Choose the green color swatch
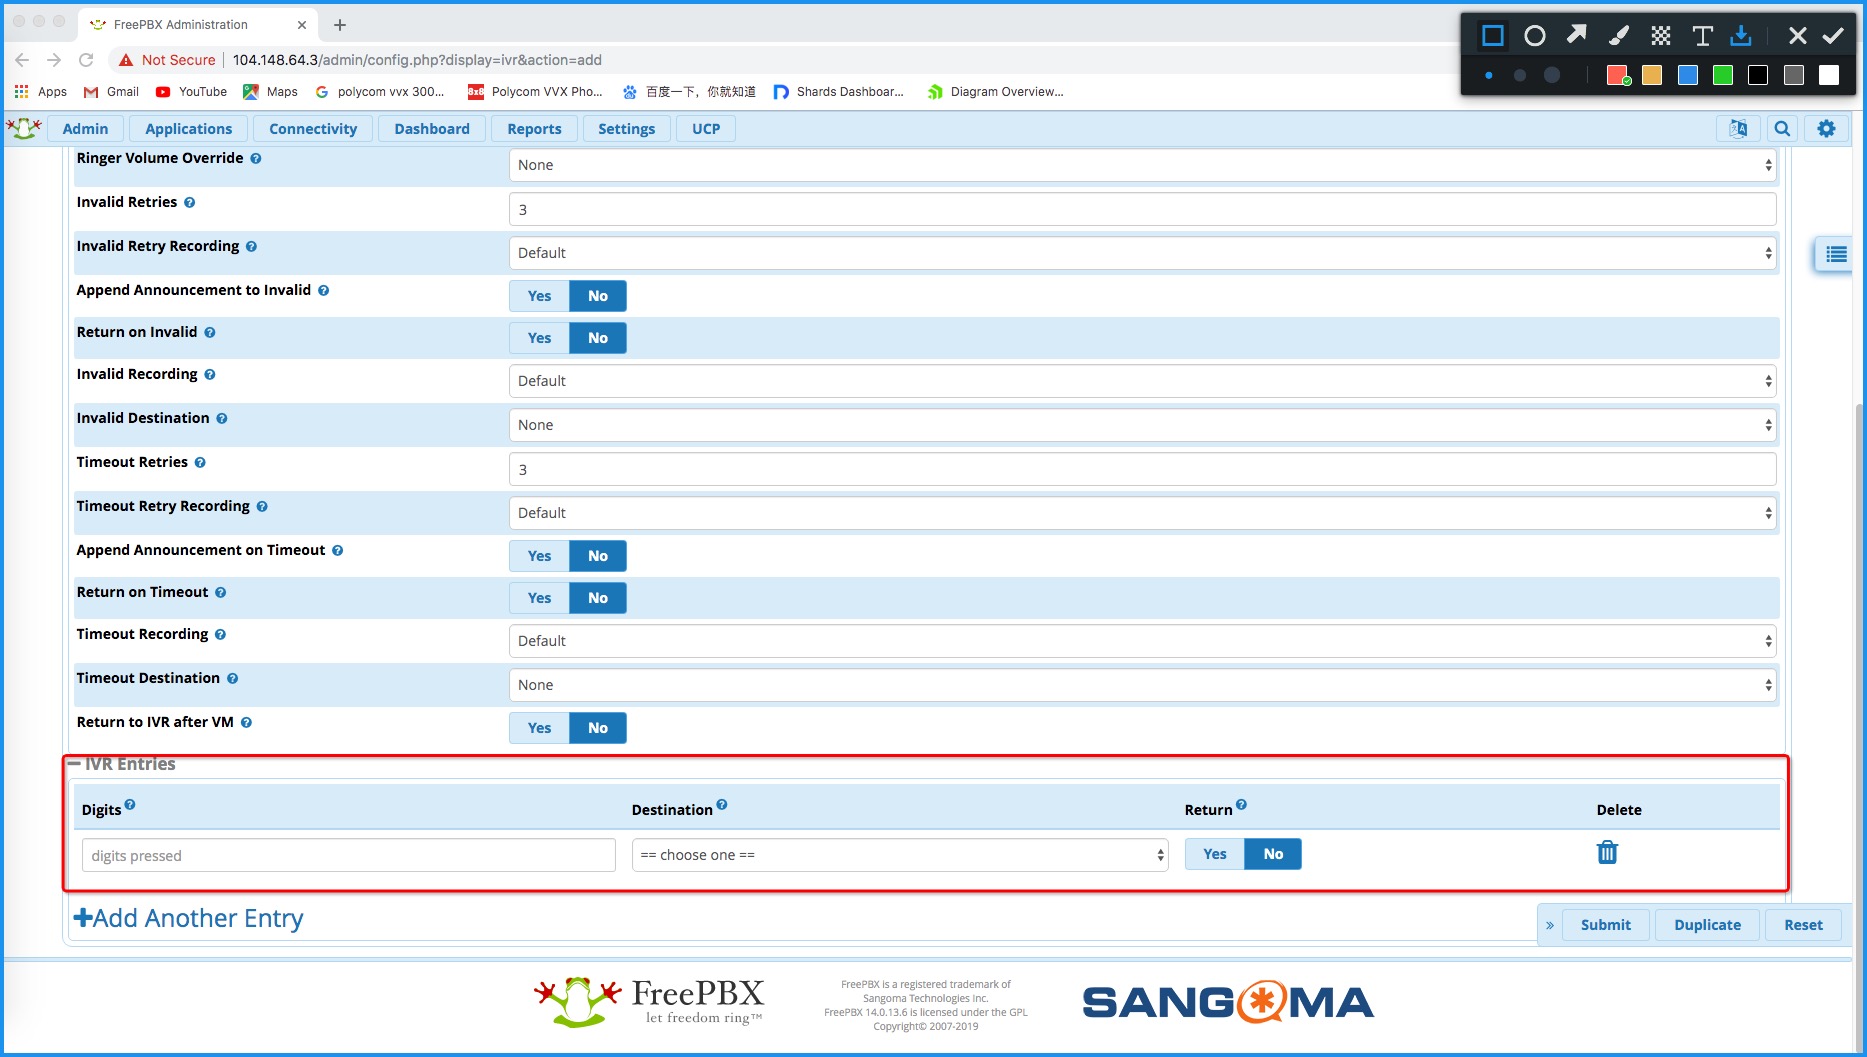The image size is (1867, 1057). click(x=1722, y=75)
